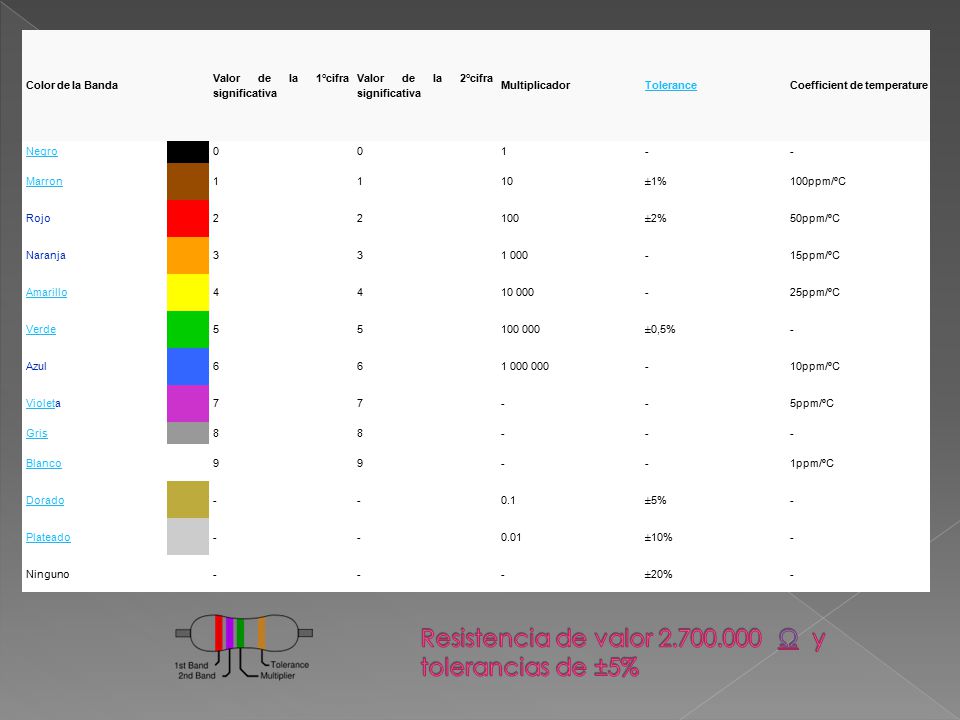Click the green band on resistor
The height and width of the screenshot is (720, 960).
point(241,633)
